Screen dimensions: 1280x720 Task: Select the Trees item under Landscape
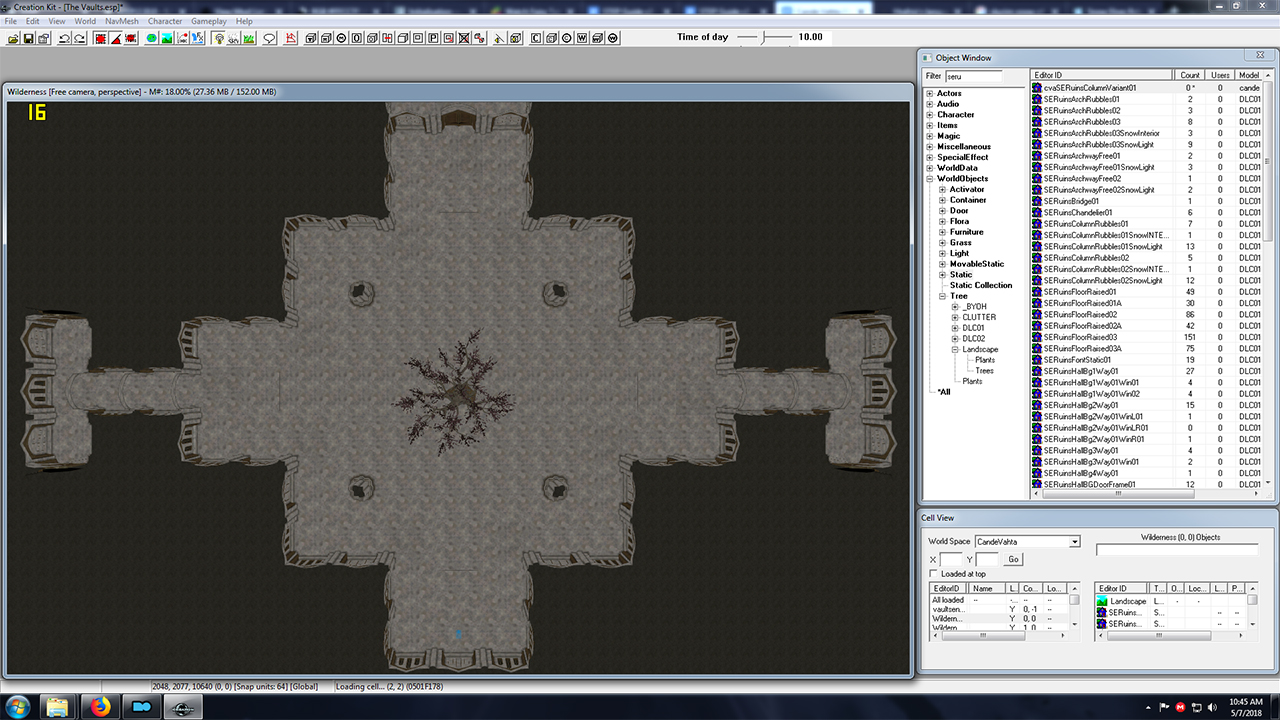[984, 371]
